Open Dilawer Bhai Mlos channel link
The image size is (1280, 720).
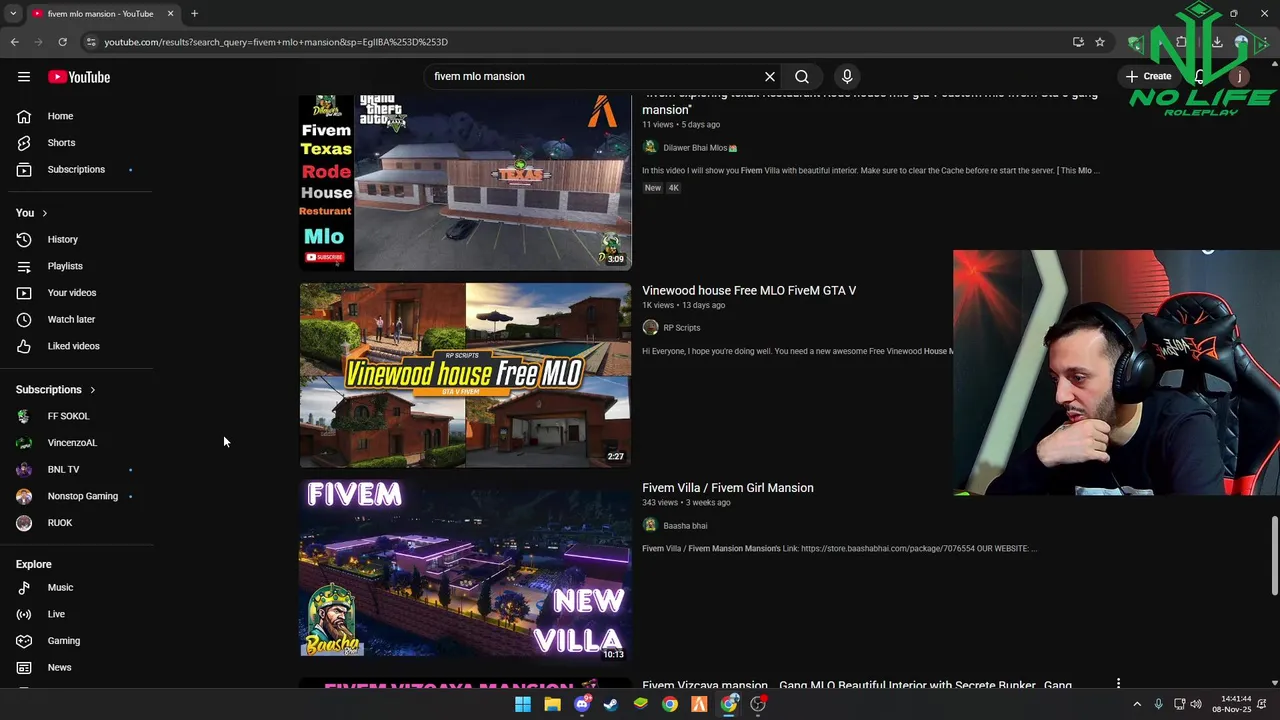point(700,148)
